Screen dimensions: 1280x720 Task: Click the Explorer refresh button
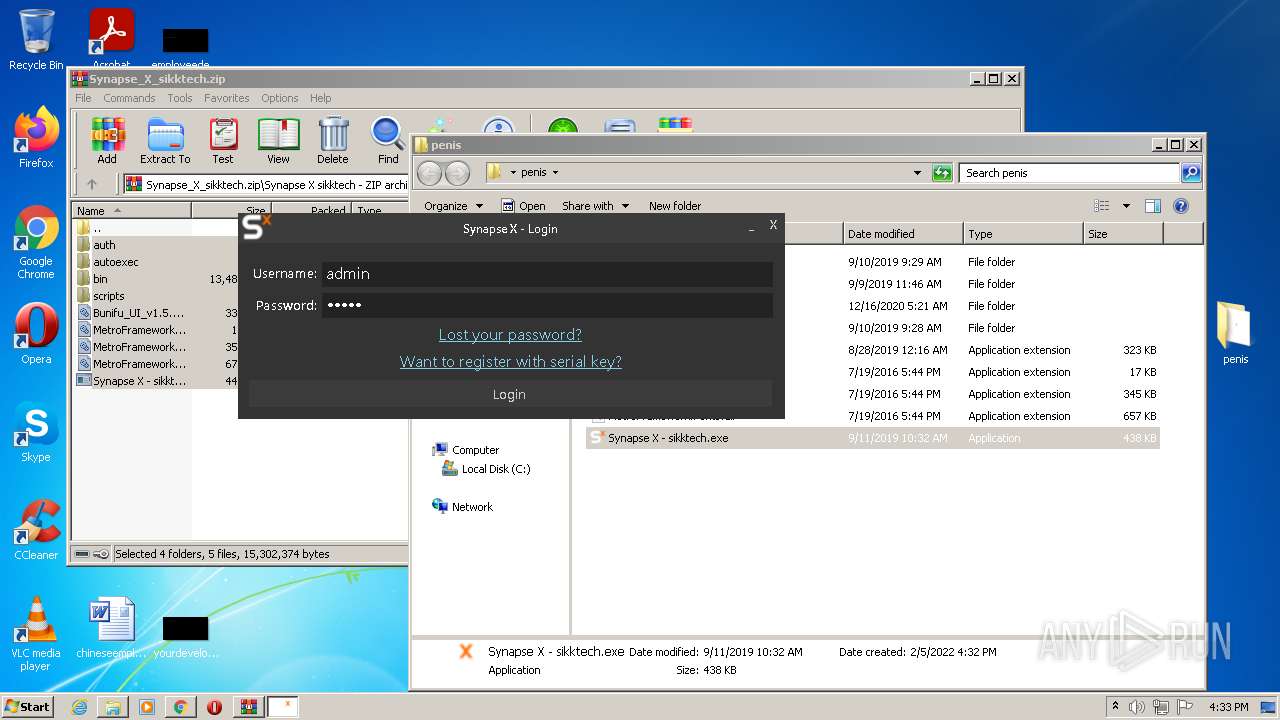(942, 173)
